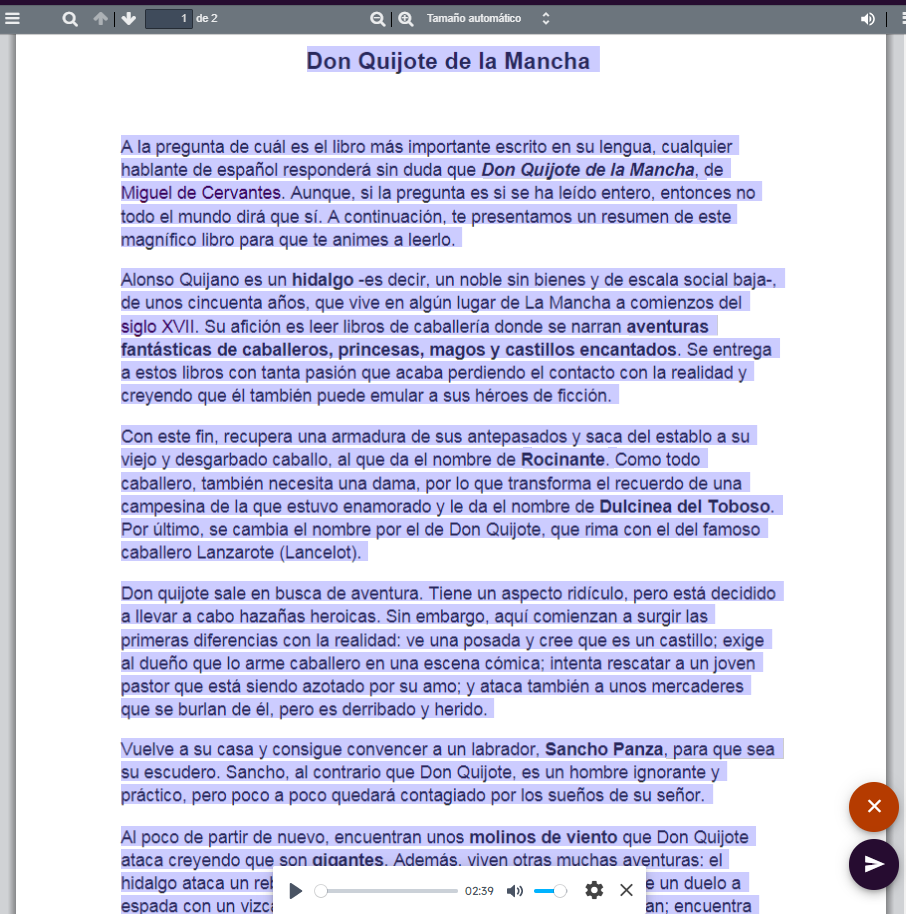The height and width of the screenshot is (914, 906).
Task: Click the bold name Dulcinea del Toboso
Action: click(x=684, y=506)
